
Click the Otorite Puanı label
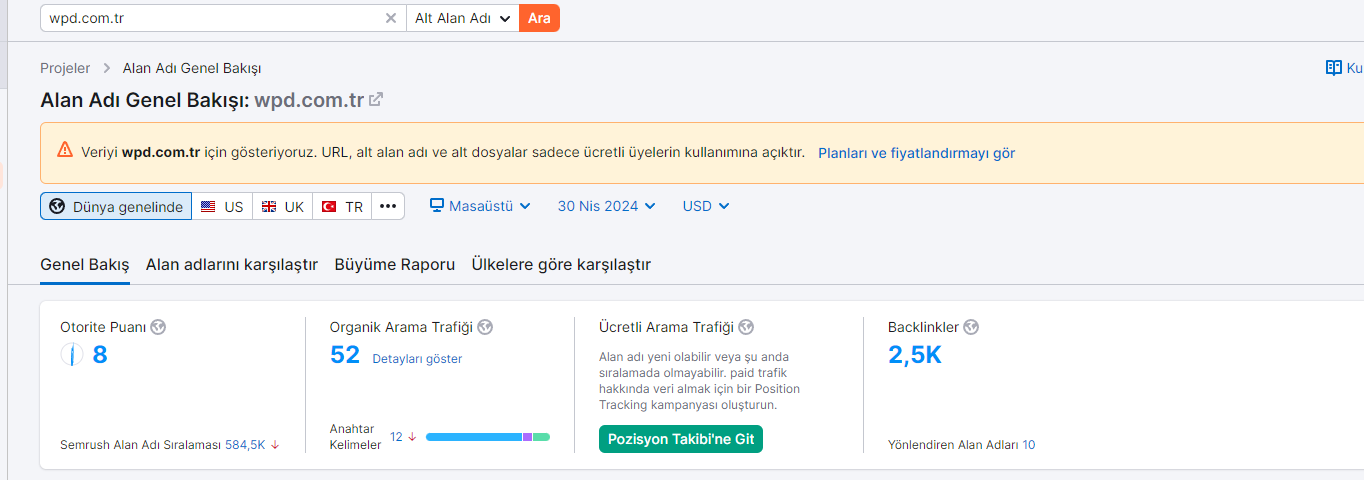[103, 327]
